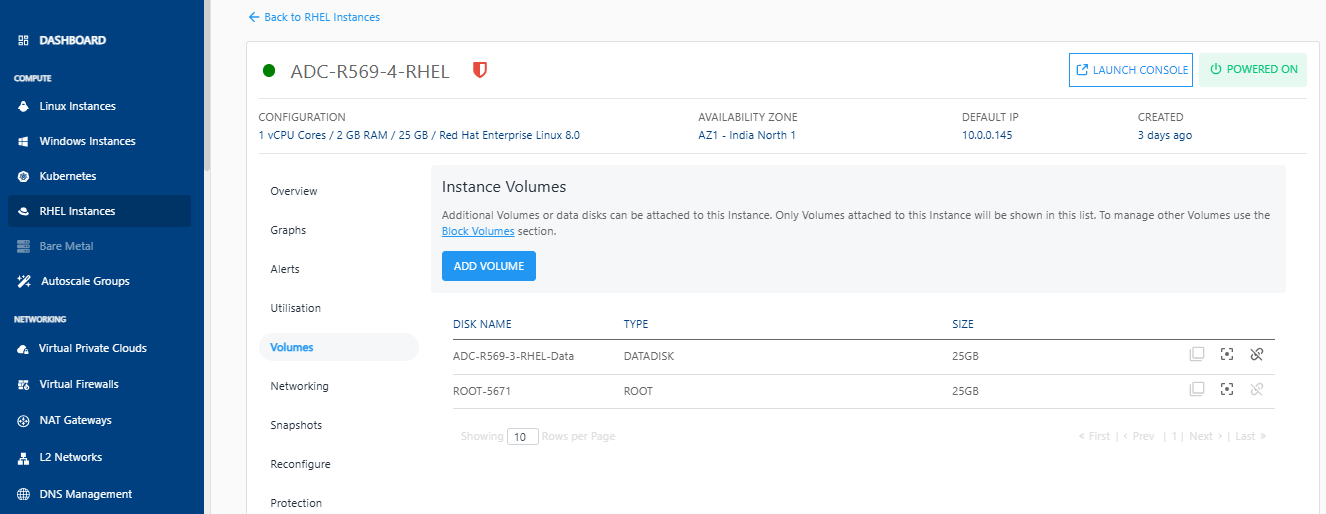This screenshot has height=514, width=1326.
Task: Go to First page in pagination
Action: [x=1094, y=436]
